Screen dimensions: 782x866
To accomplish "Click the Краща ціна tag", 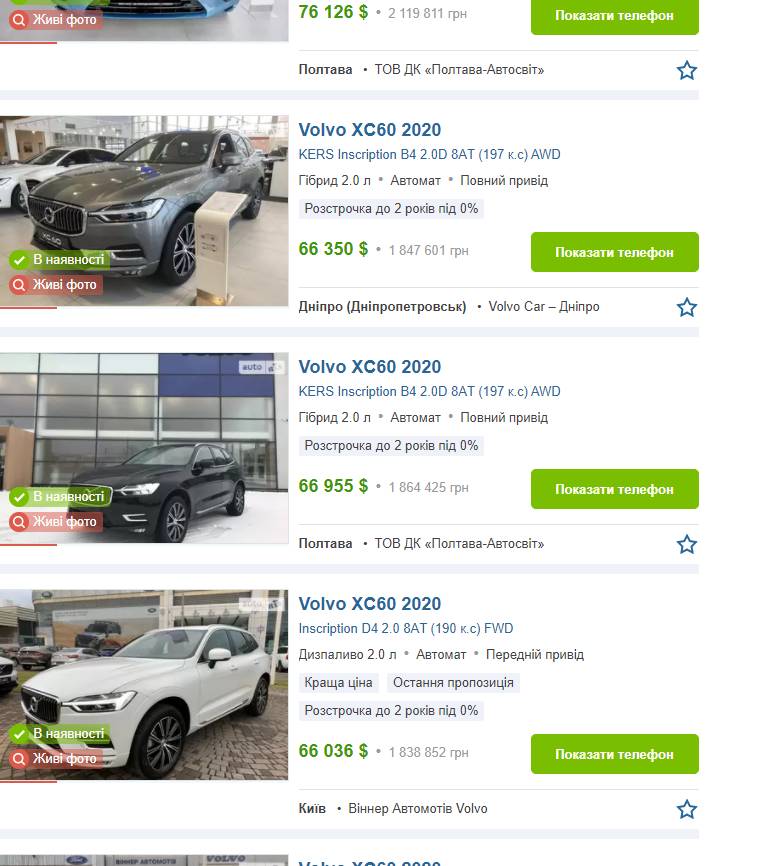I will point(339,683).
